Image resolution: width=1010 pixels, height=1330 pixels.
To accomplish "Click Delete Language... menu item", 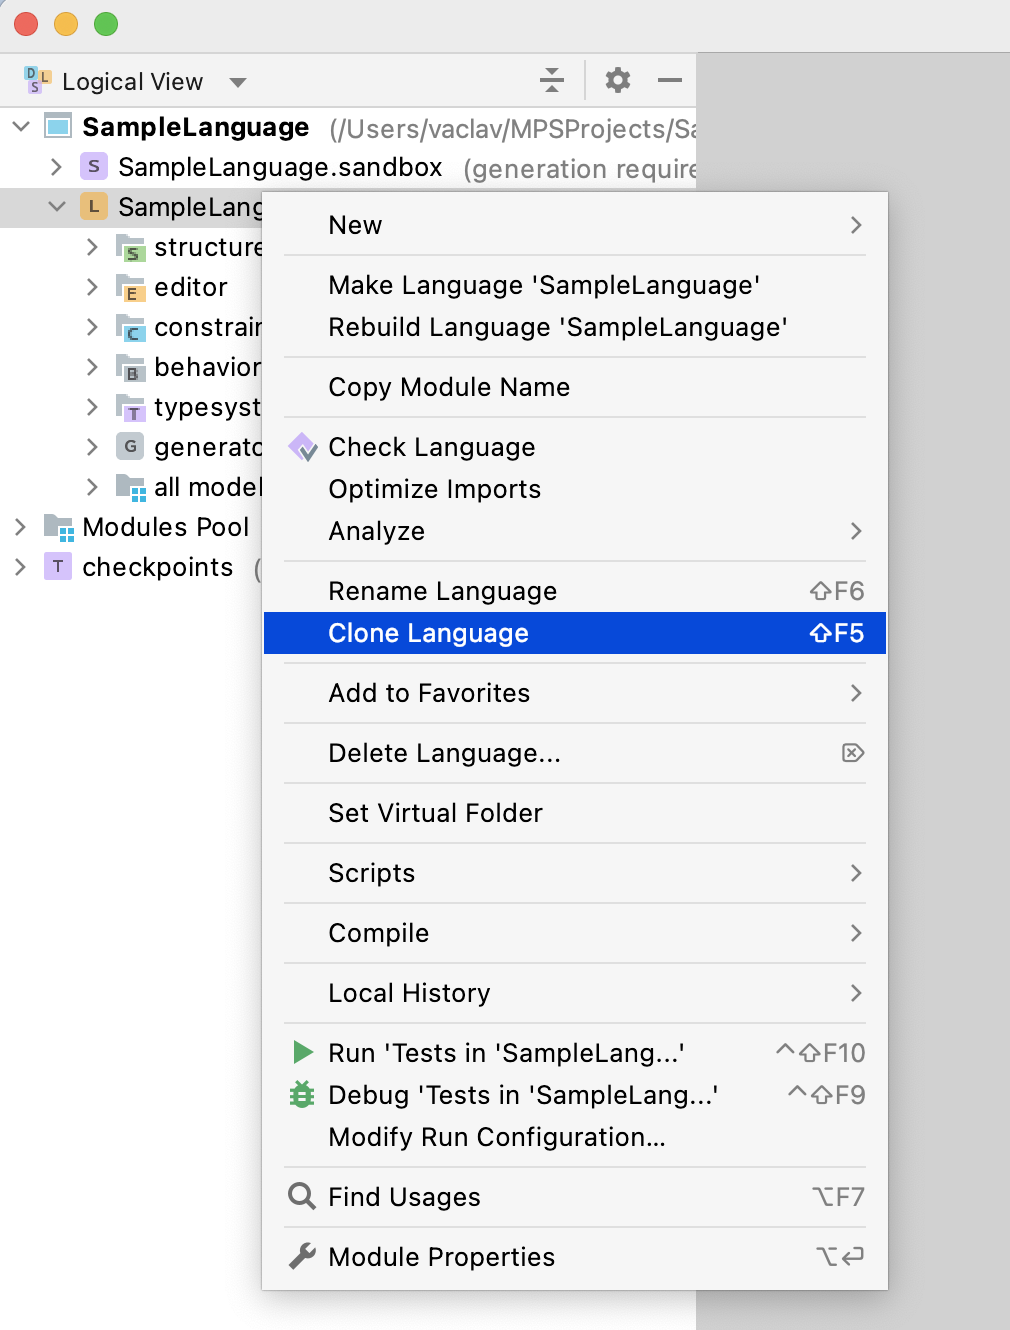I will coord(444,753).
